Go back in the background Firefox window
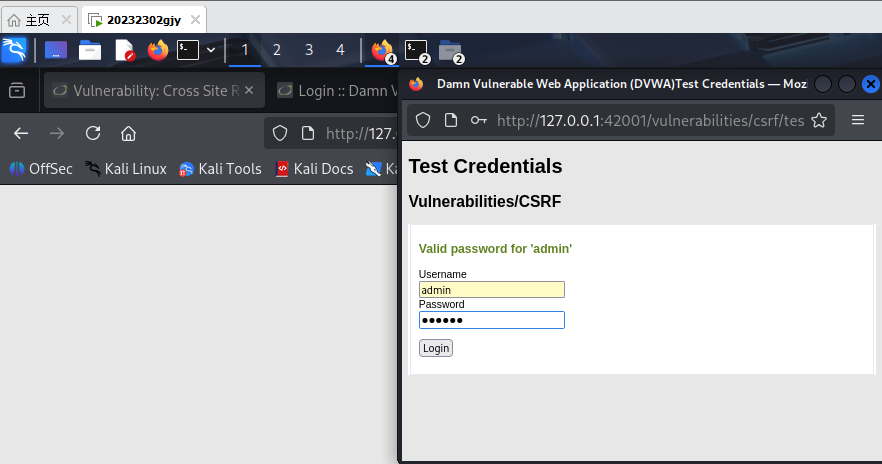Viewport: 882px width, 464px height. tap(21, 134)
